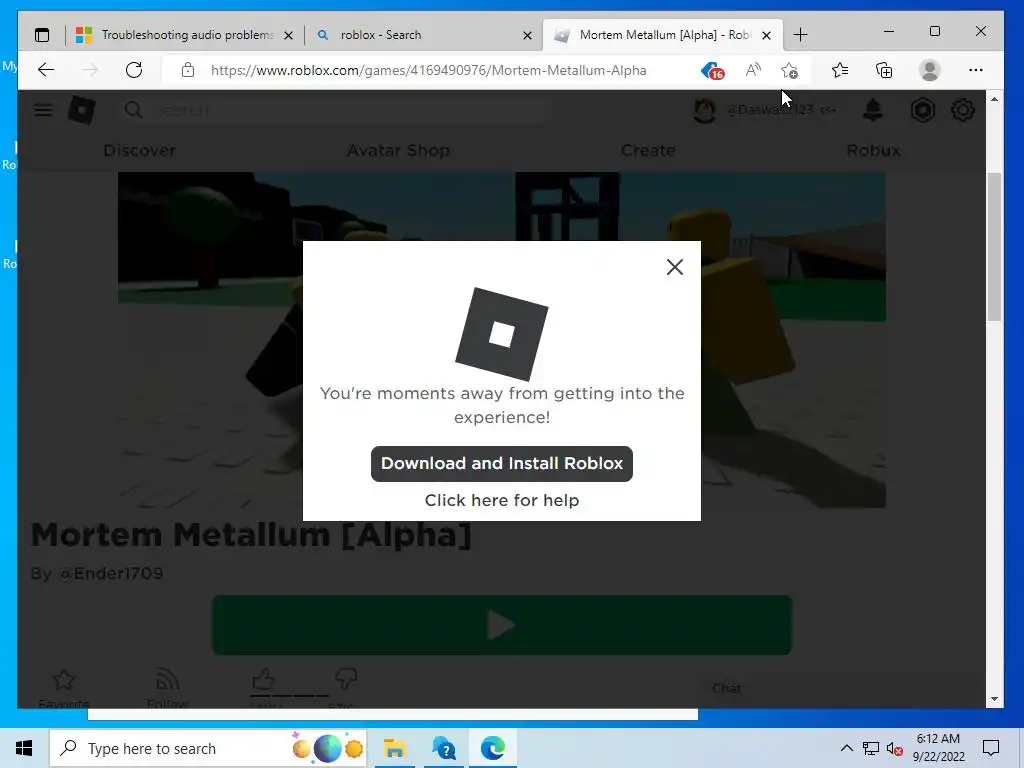The image size is (1024, 768).
Task: View site information lock icon
Action: pos(187,70)
